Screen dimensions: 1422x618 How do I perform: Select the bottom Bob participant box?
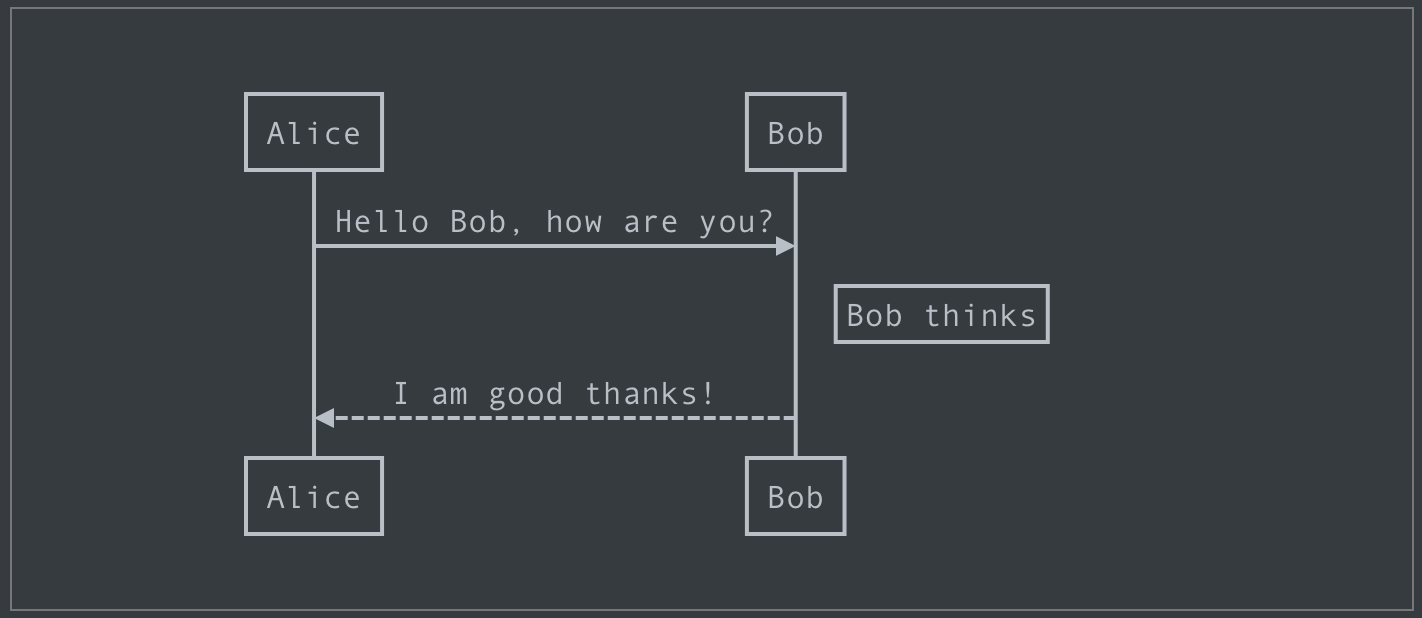pyautogui.click(x=795, y=496)
